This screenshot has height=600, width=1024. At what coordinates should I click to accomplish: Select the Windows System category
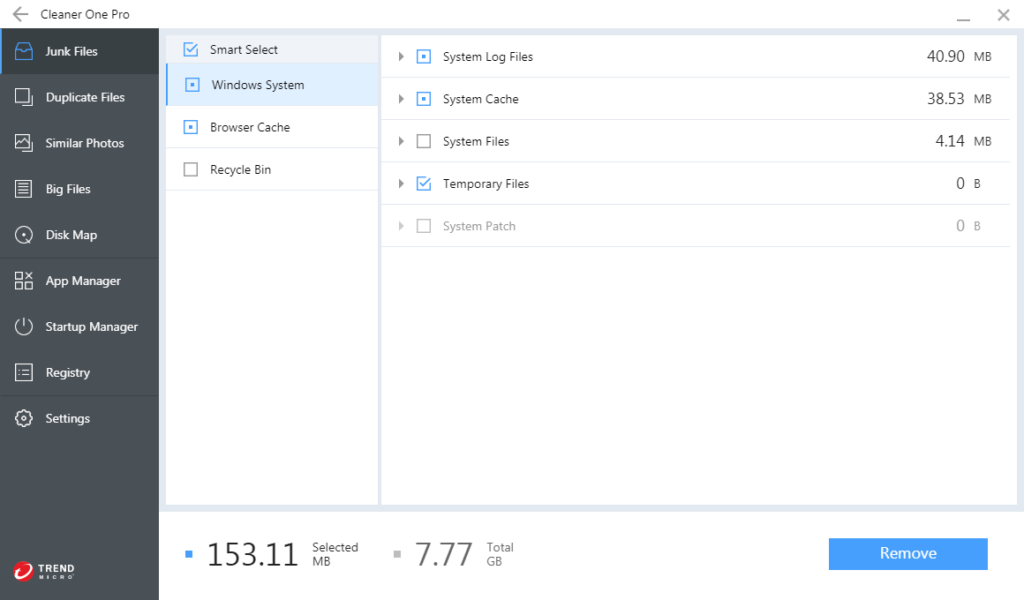coord(258,86)
